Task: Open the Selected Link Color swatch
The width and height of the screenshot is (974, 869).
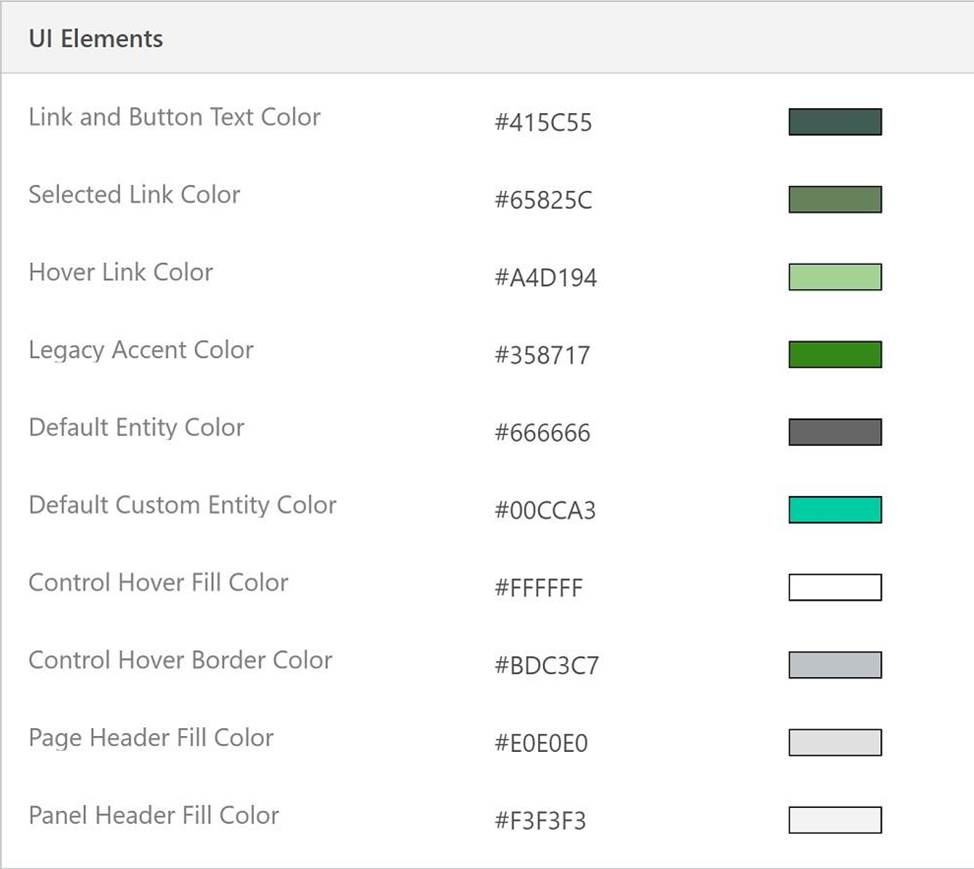Action: (834, 199)
